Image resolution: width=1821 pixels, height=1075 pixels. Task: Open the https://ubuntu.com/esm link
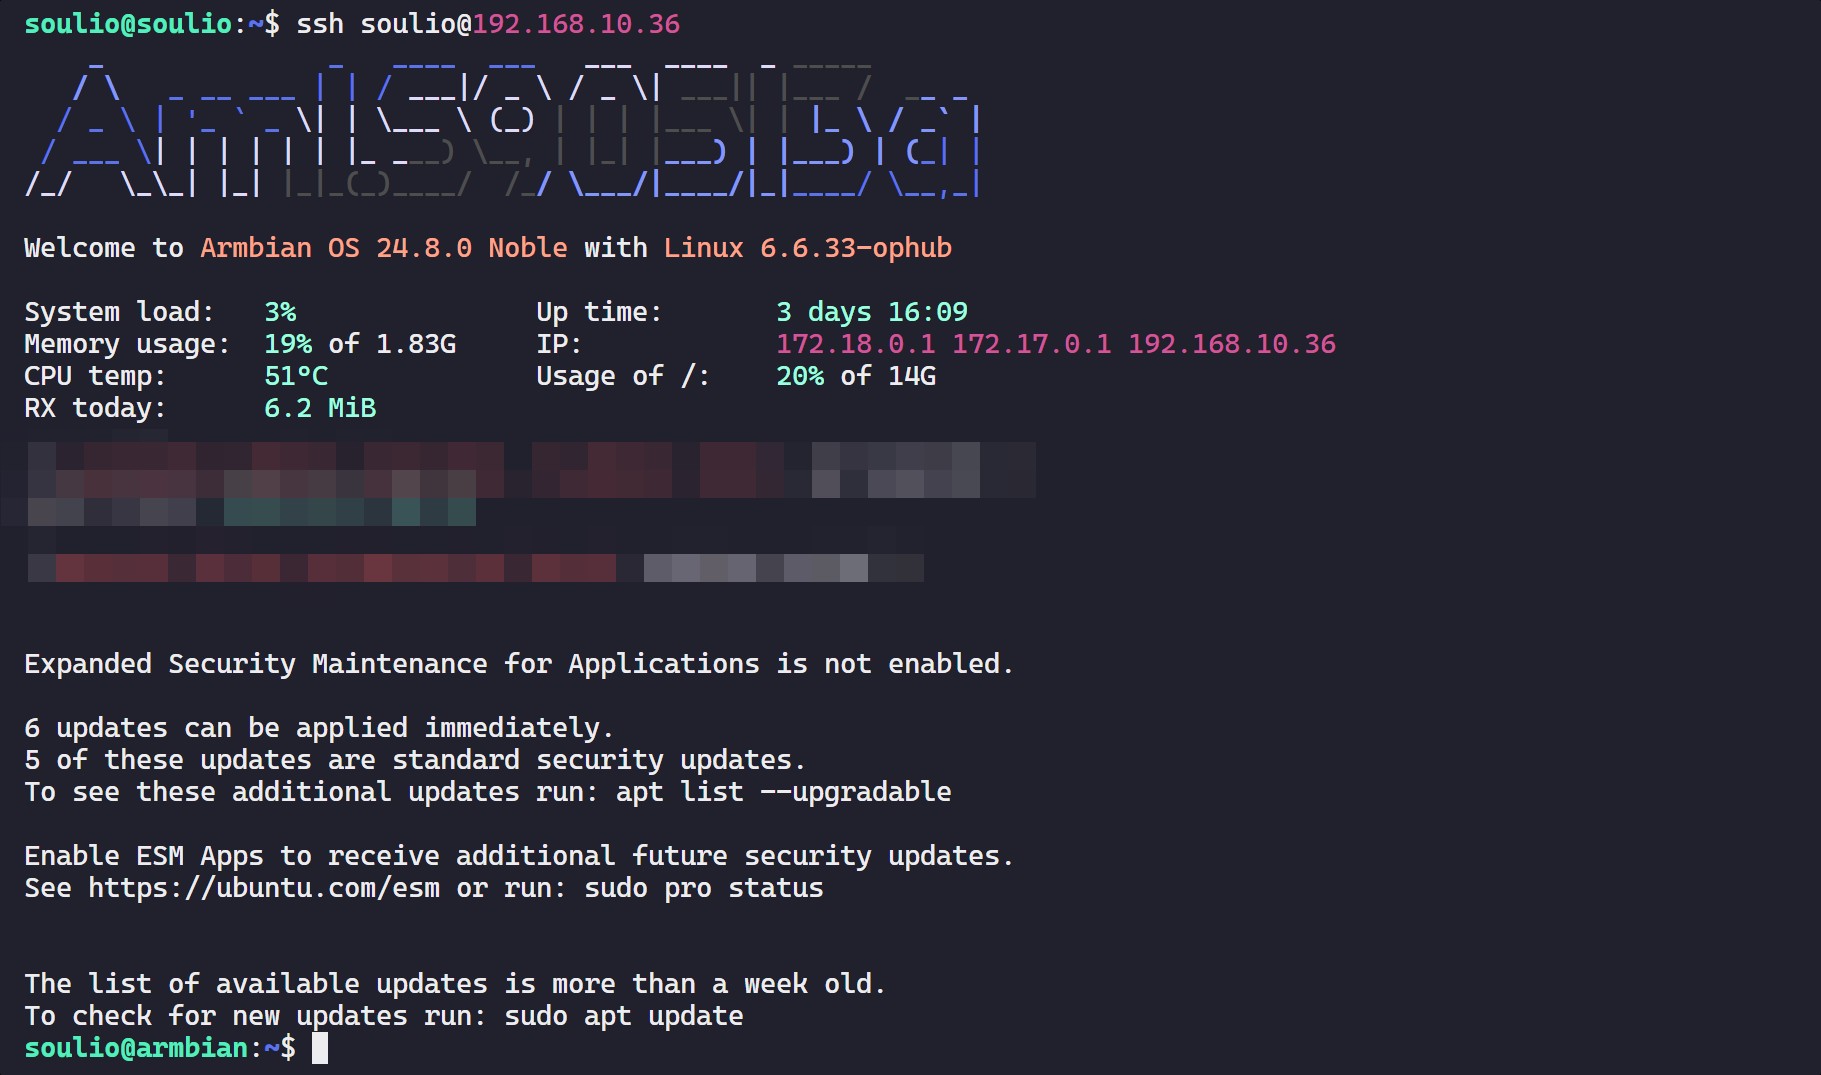[264, 888]
